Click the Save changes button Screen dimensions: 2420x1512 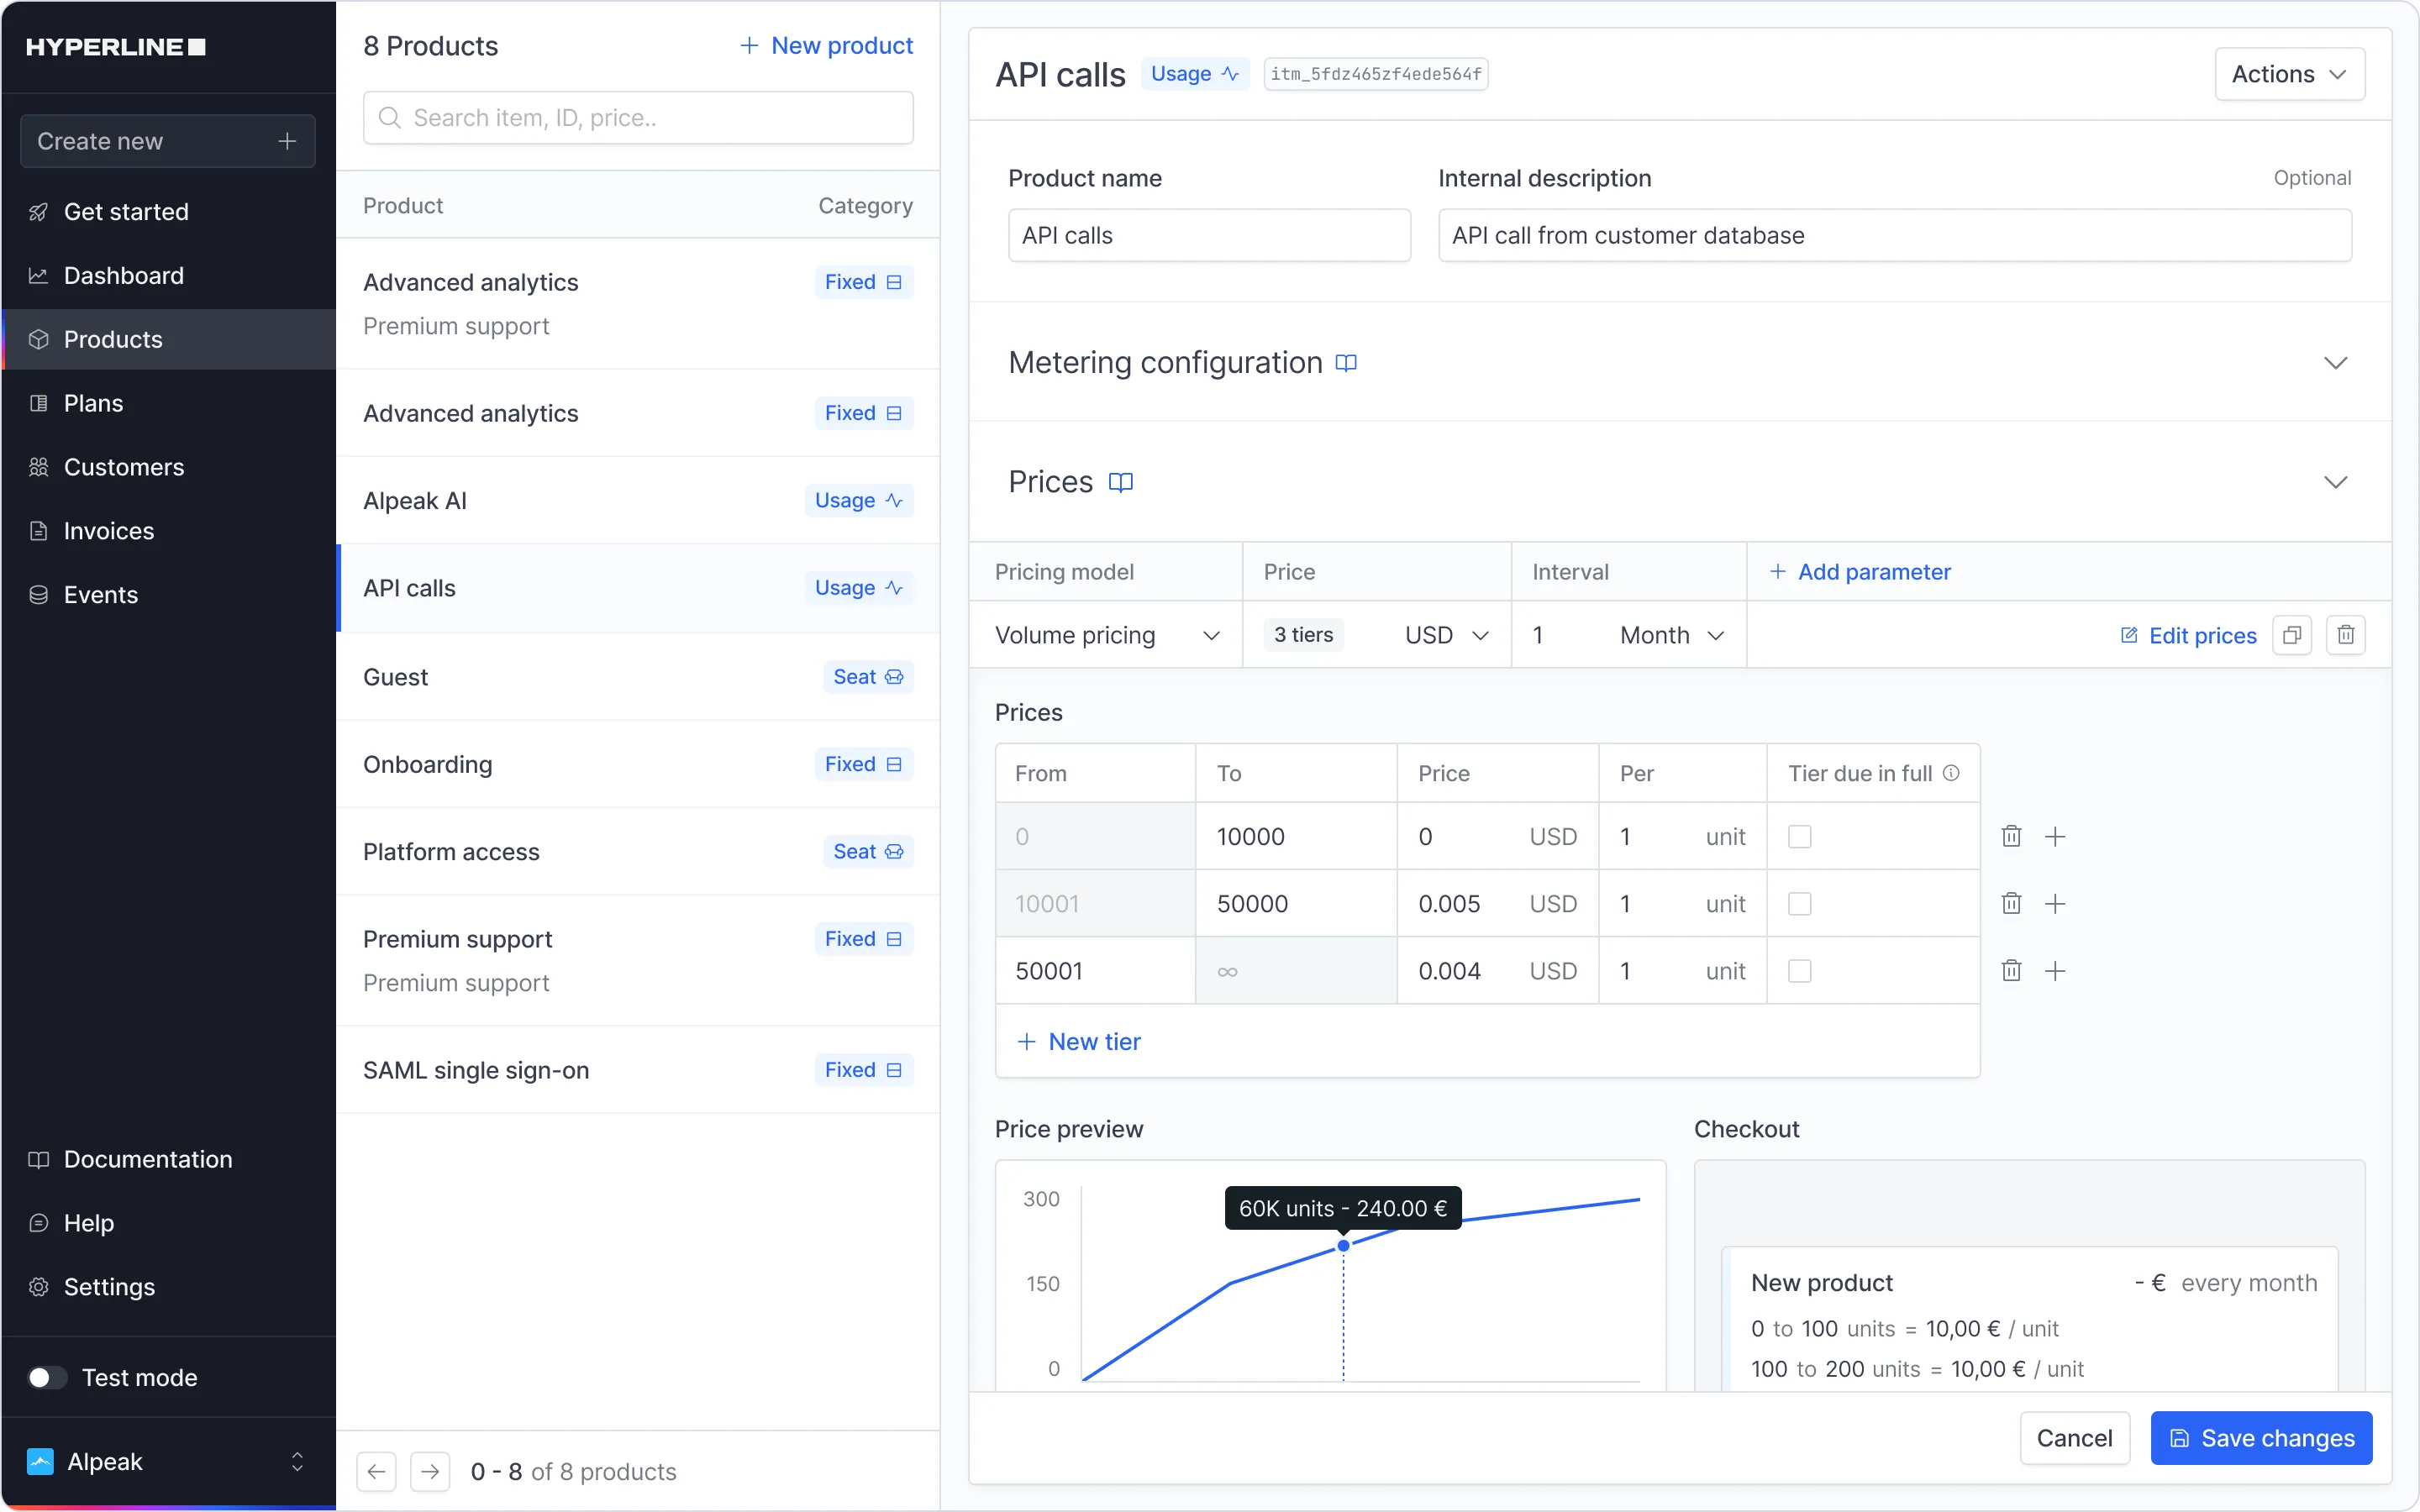pos(2262,1437)
